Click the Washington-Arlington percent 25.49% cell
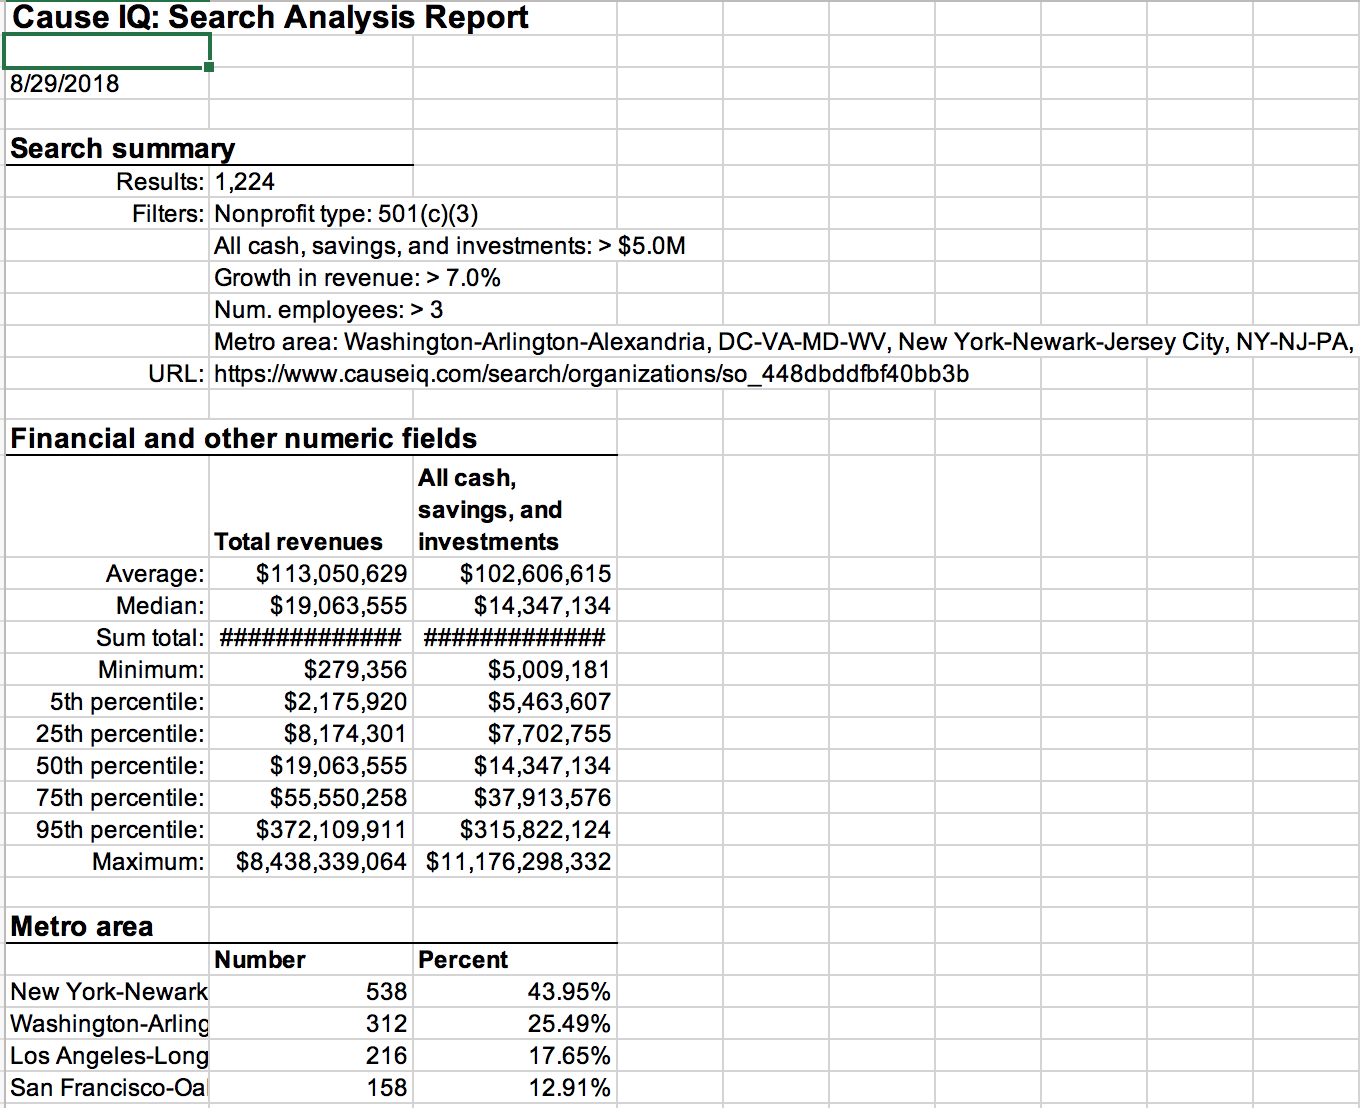The height and width of the screenshot is (1108, 1360). click(568, 1024)
